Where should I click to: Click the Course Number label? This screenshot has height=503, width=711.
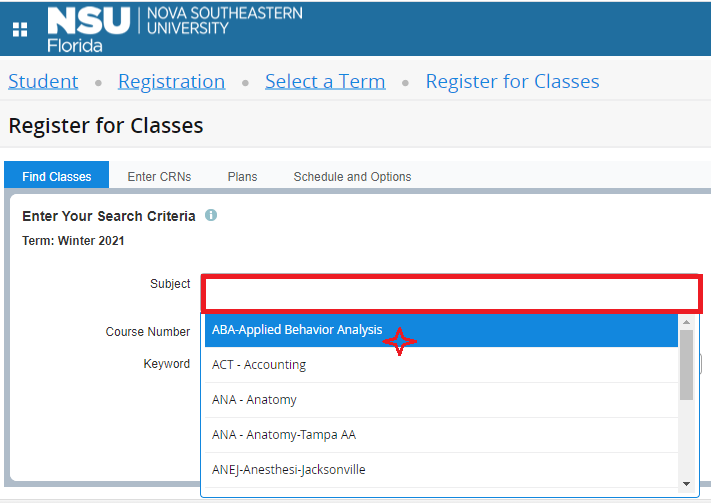(147, 332)
